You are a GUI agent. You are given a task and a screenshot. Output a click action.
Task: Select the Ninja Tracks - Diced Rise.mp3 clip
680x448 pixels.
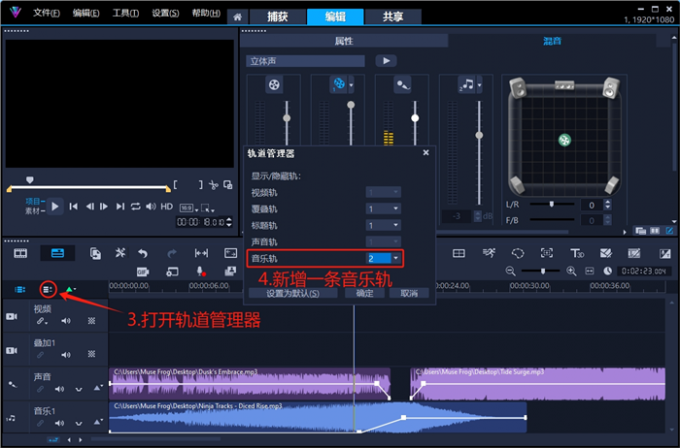point(317,417)
